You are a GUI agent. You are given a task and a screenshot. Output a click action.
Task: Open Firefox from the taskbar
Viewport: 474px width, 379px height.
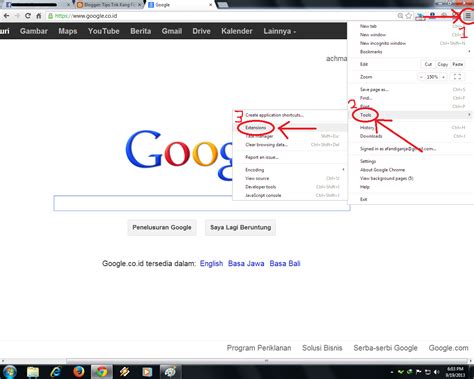79,371
